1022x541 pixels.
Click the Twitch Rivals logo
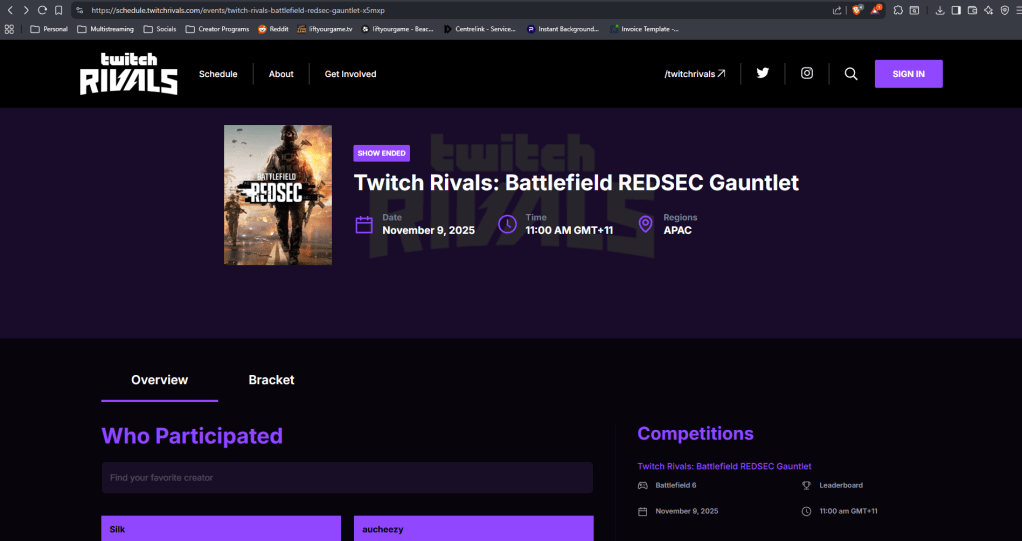pyautogui.click(x=129, y=74)
